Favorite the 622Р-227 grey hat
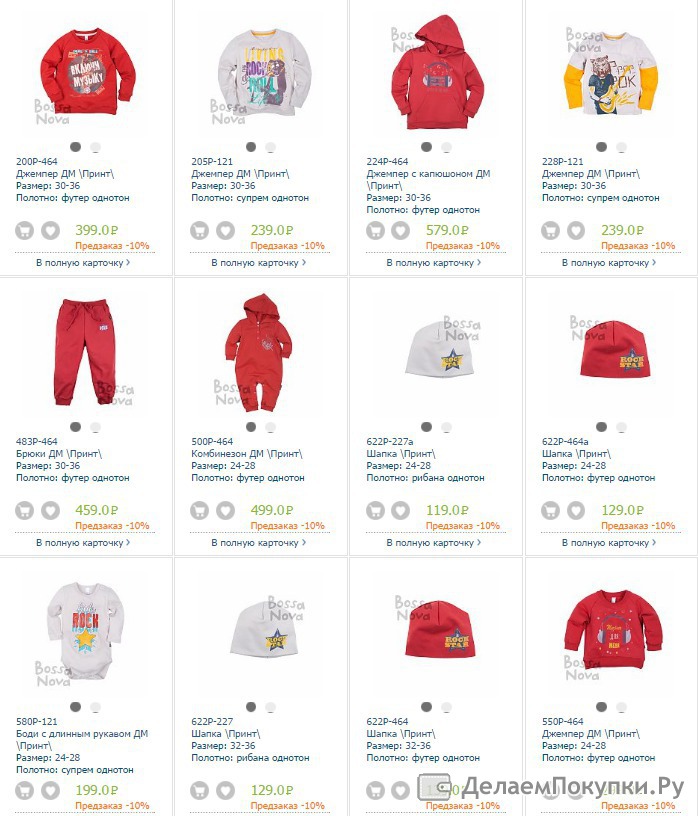Image resolution: width=698 pixels, height=816 pixels. click(225, 790)
